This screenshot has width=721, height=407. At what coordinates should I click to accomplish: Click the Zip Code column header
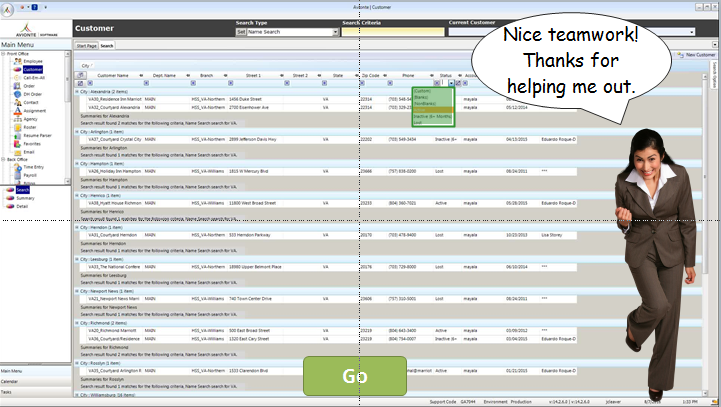coord(371,75)
